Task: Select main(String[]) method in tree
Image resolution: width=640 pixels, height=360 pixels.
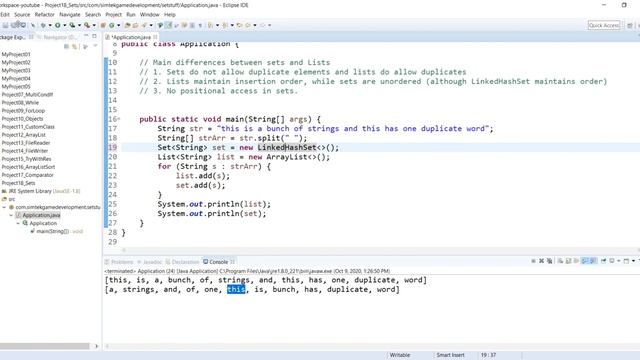Action: (x=57, y=231)
